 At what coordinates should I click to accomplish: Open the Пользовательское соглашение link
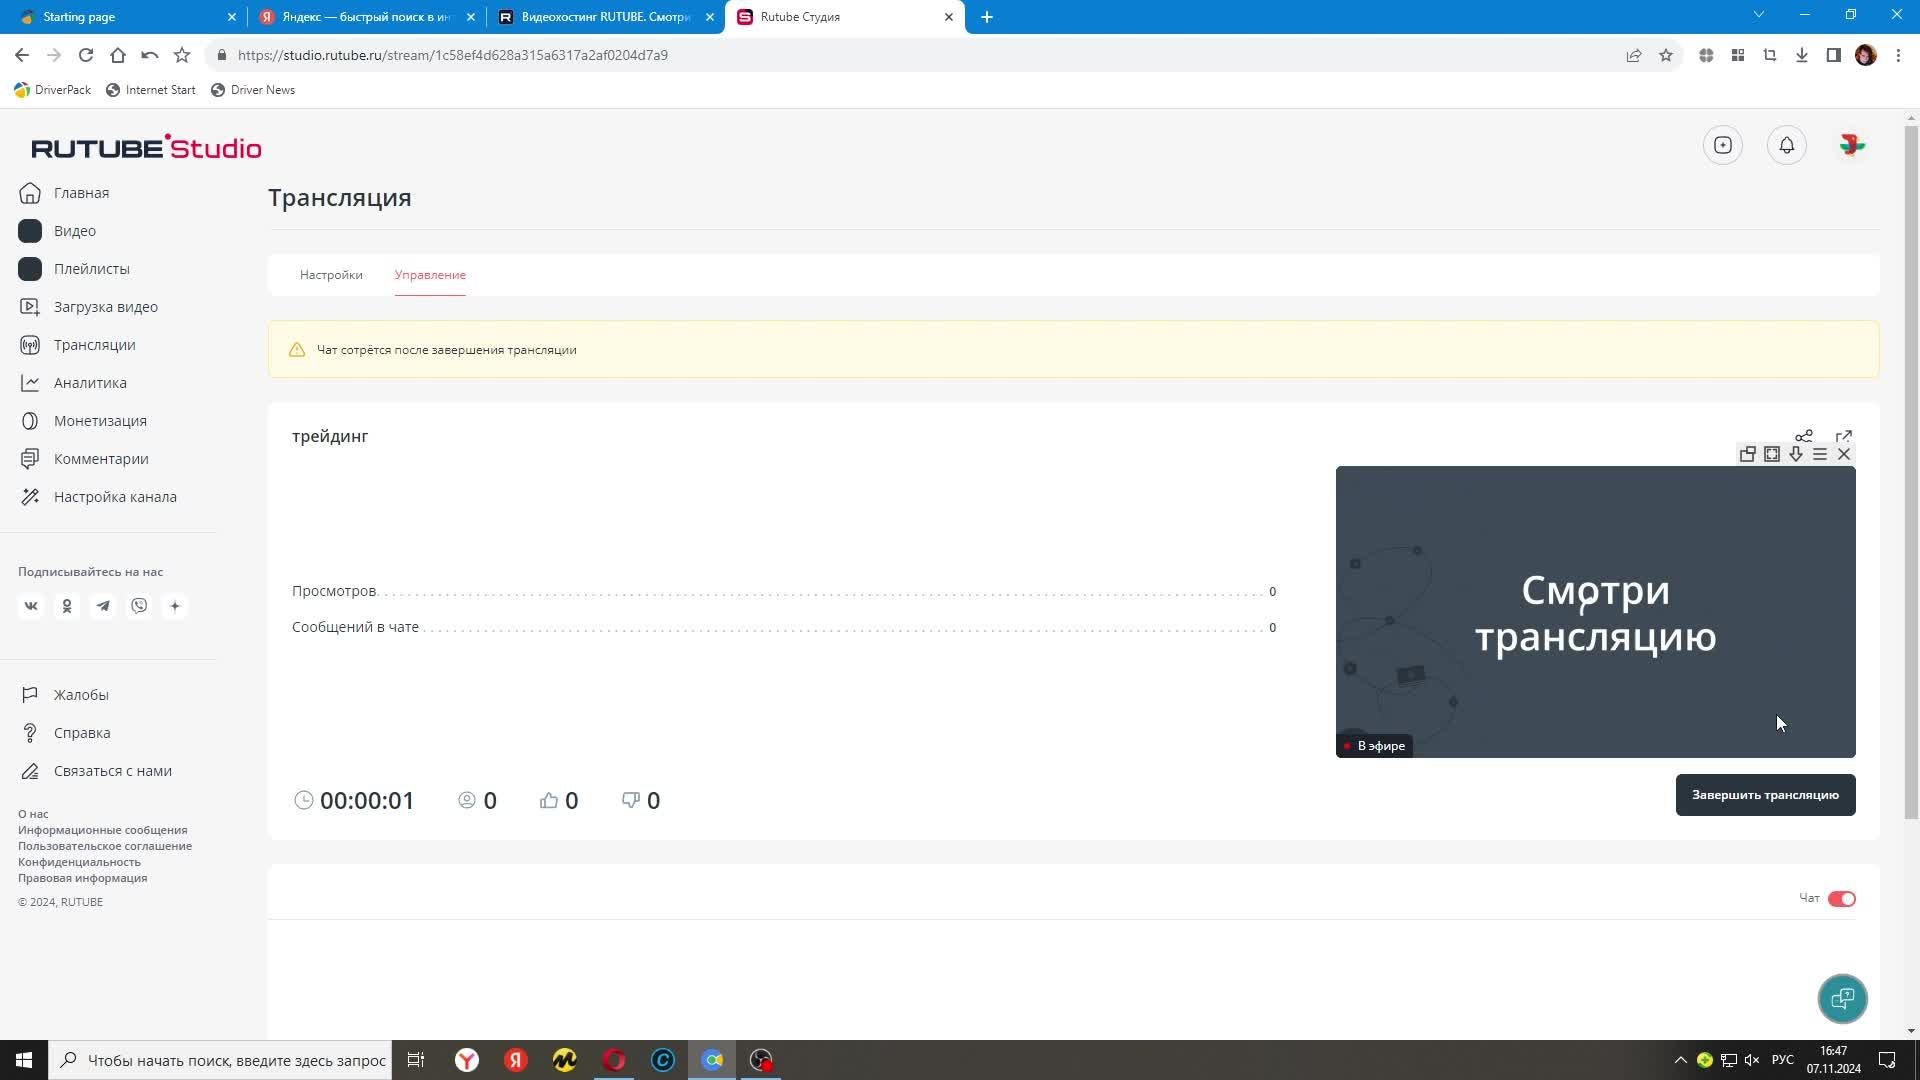click(105, 846)
